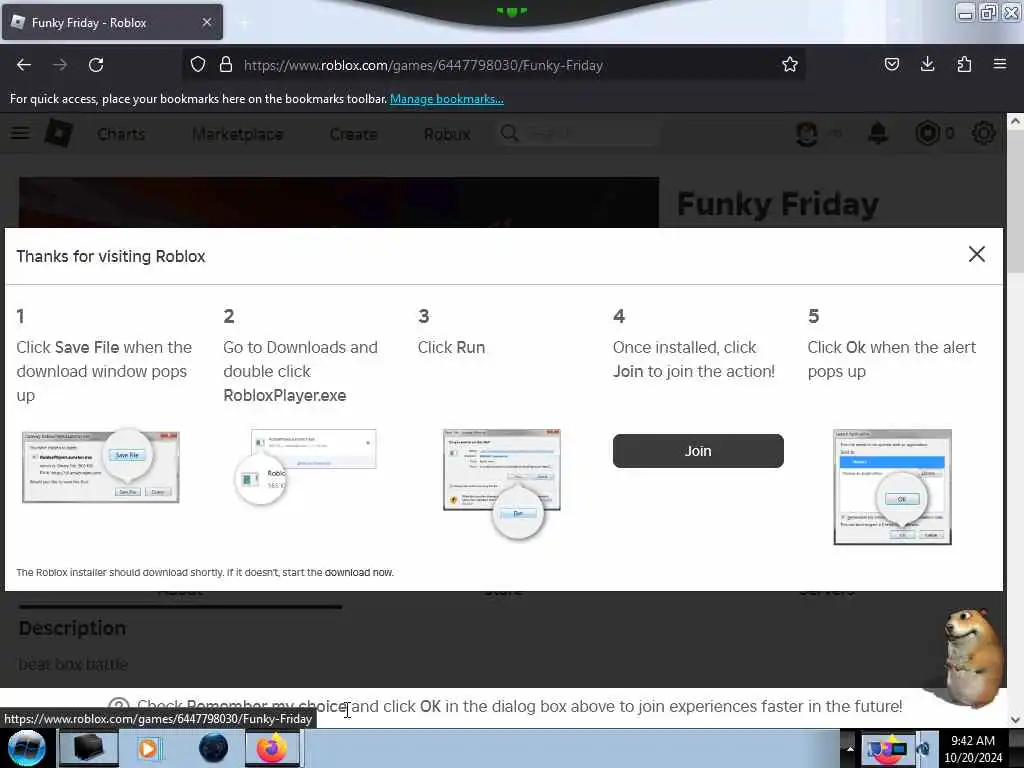Image resolution: width=1024 pixels, height=768 pixels.
Task: Click the Funky Friday game title
Action: (x=777, y=204)
